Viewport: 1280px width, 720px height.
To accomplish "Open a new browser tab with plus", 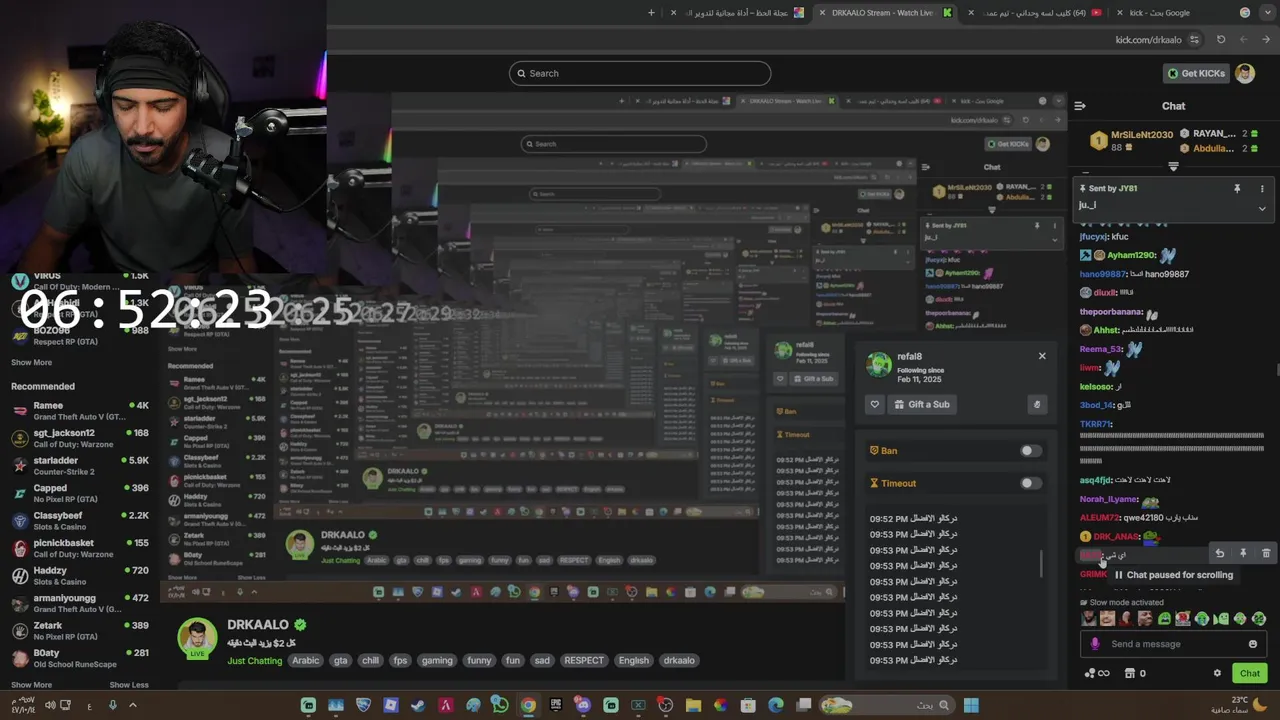I will click(x=651, y=13).
